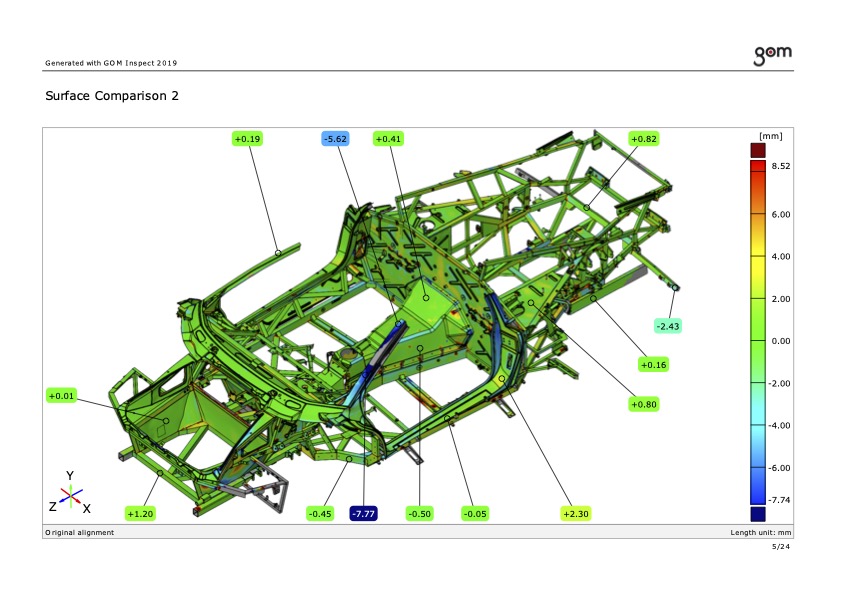Click the dark blue bottom legend swatch
Image resolution: width=842 pixels, height=595 pixels.
point(758,514)
